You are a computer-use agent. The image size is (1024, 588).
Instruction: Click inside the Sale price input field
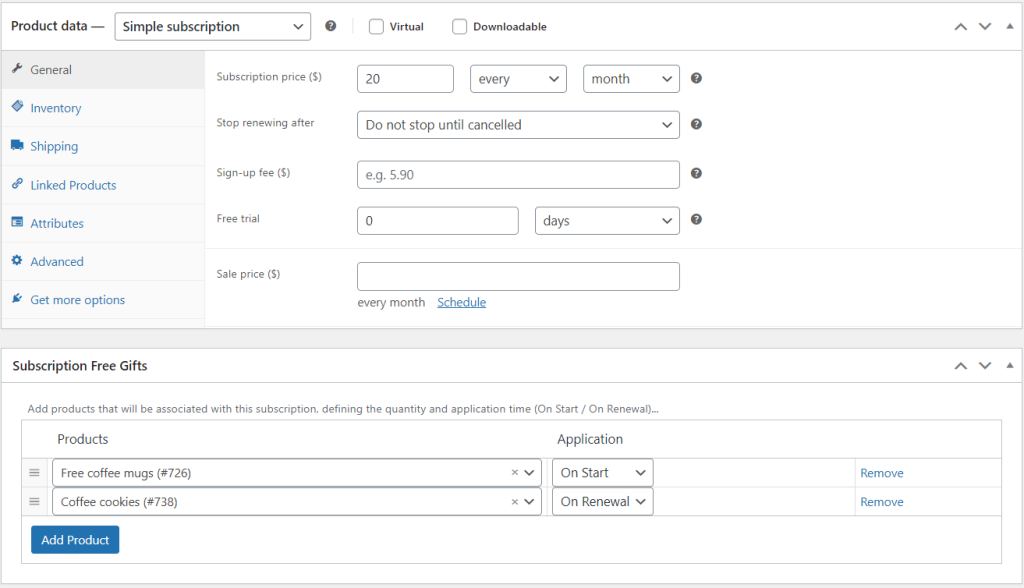(x=518, y=276)
